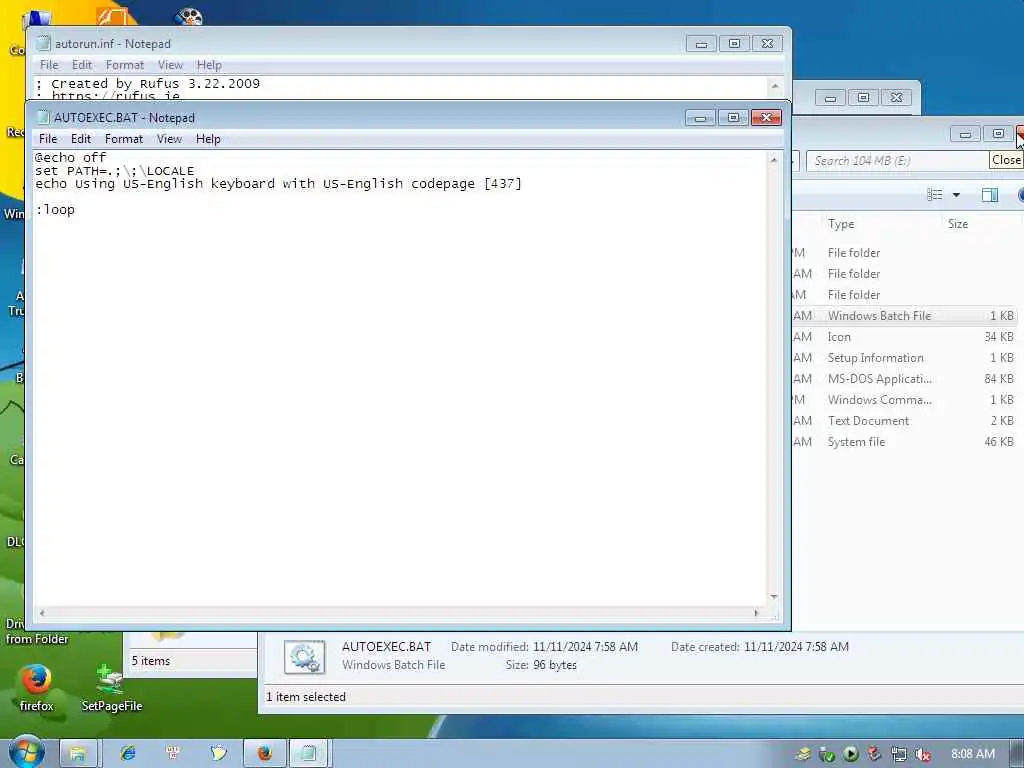Close the autorun.inf Notepad window
1024x768 pixels.
(x=767, y=44)
